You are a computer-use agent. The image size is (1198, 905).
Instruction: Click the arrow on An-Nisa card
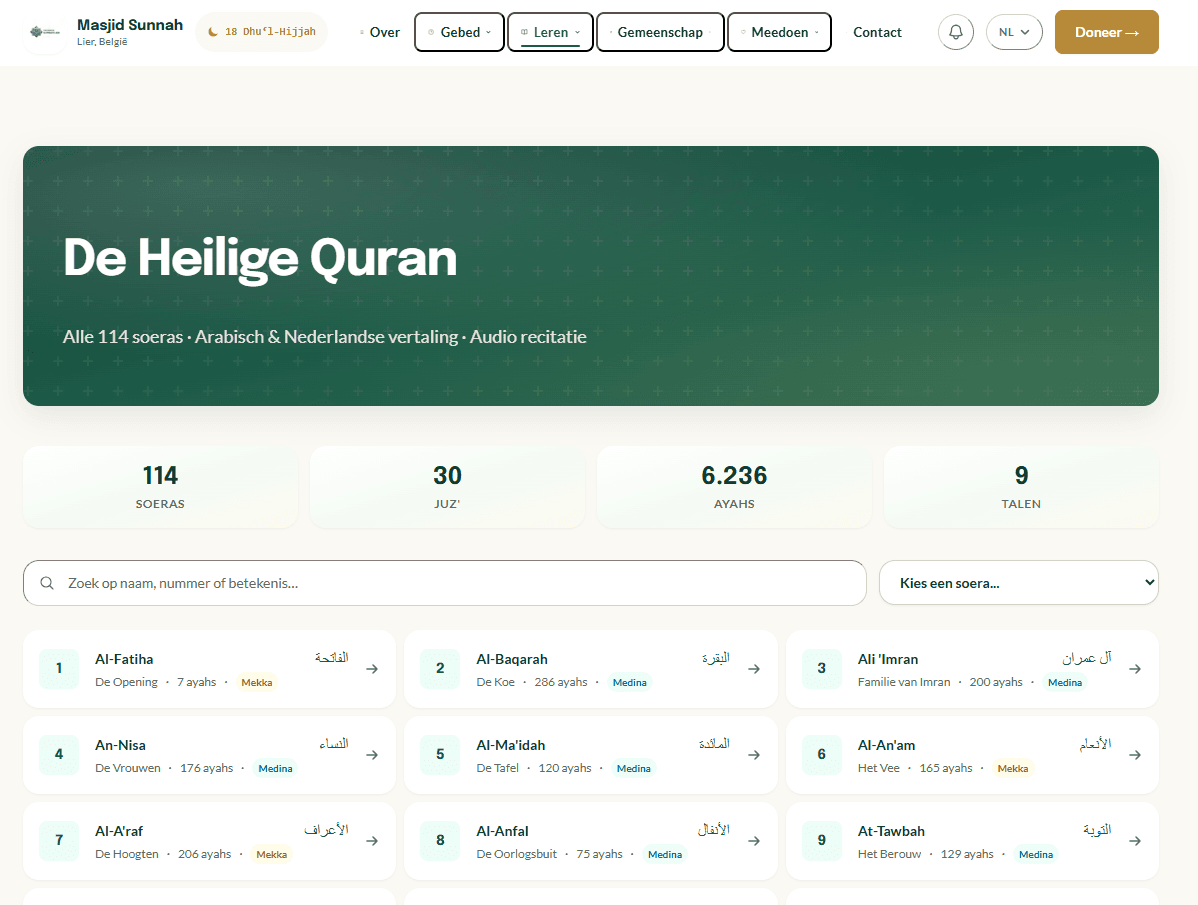372,755
